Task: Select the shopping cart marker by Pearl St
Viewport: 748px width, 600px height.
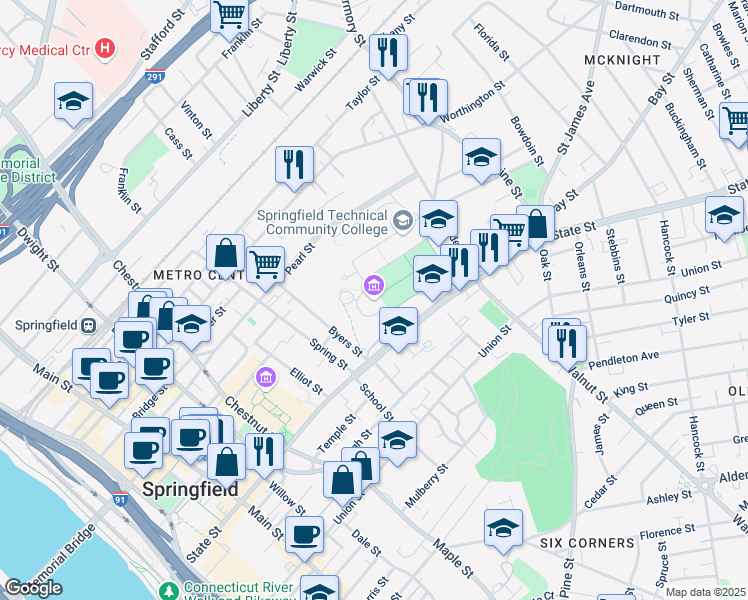Action: [x=265, y=265]
